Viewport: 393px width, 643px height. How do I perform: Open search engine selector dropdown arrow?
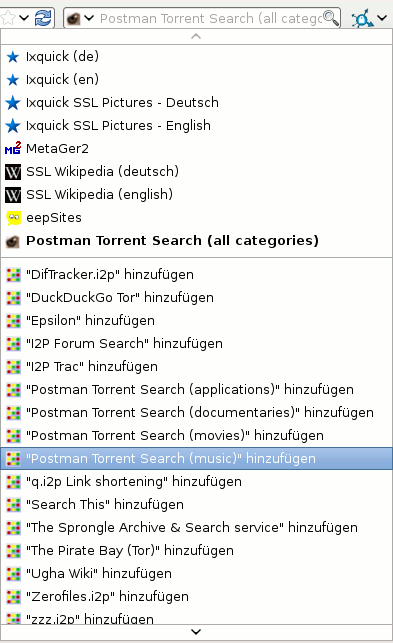pyautogui.click(x=89, y=18)
